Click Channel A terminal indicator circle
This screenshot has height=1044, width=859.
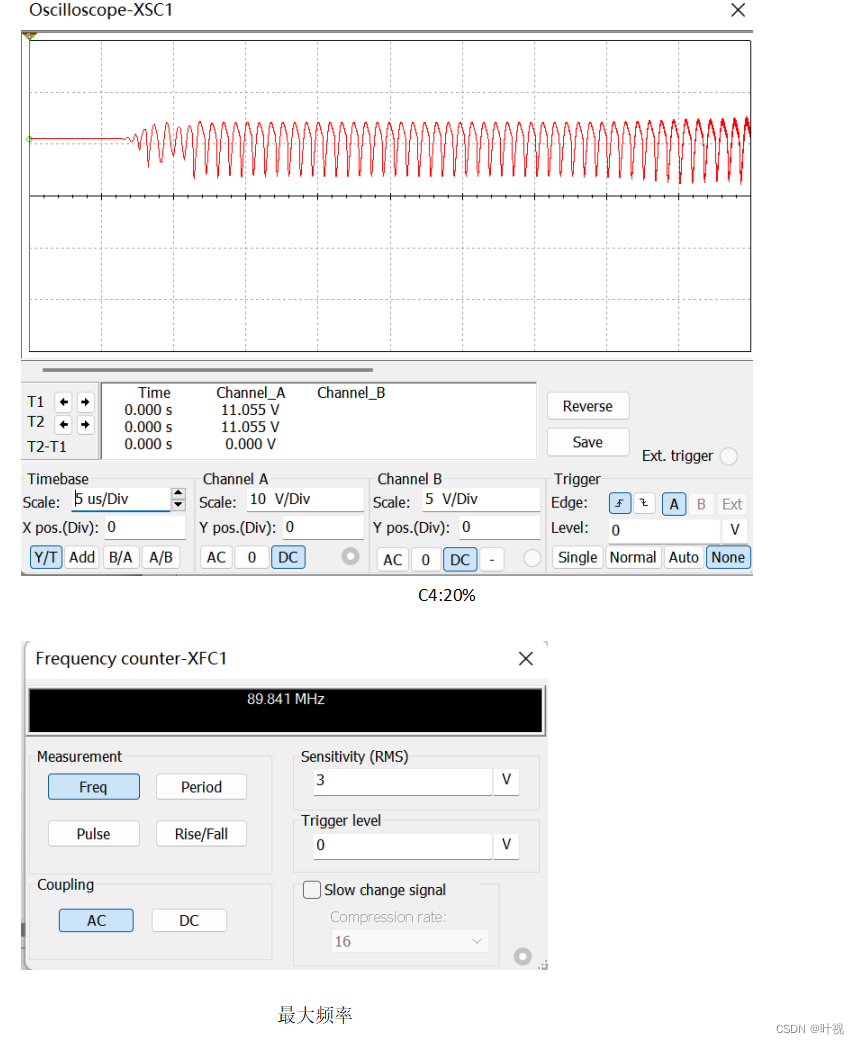(x=350, y=556)
